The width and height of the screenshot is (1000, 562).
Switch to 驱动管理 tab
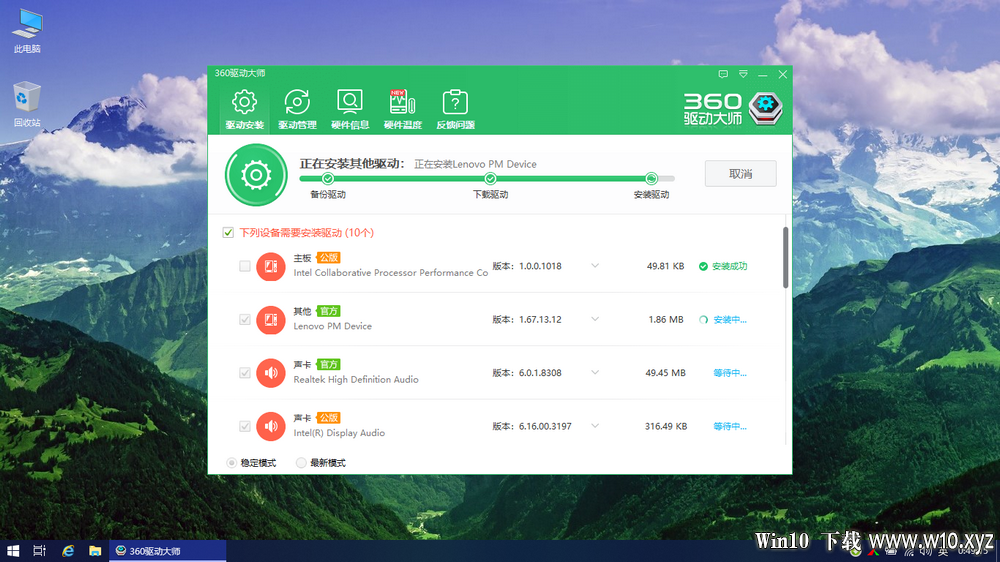pos(297,110)
